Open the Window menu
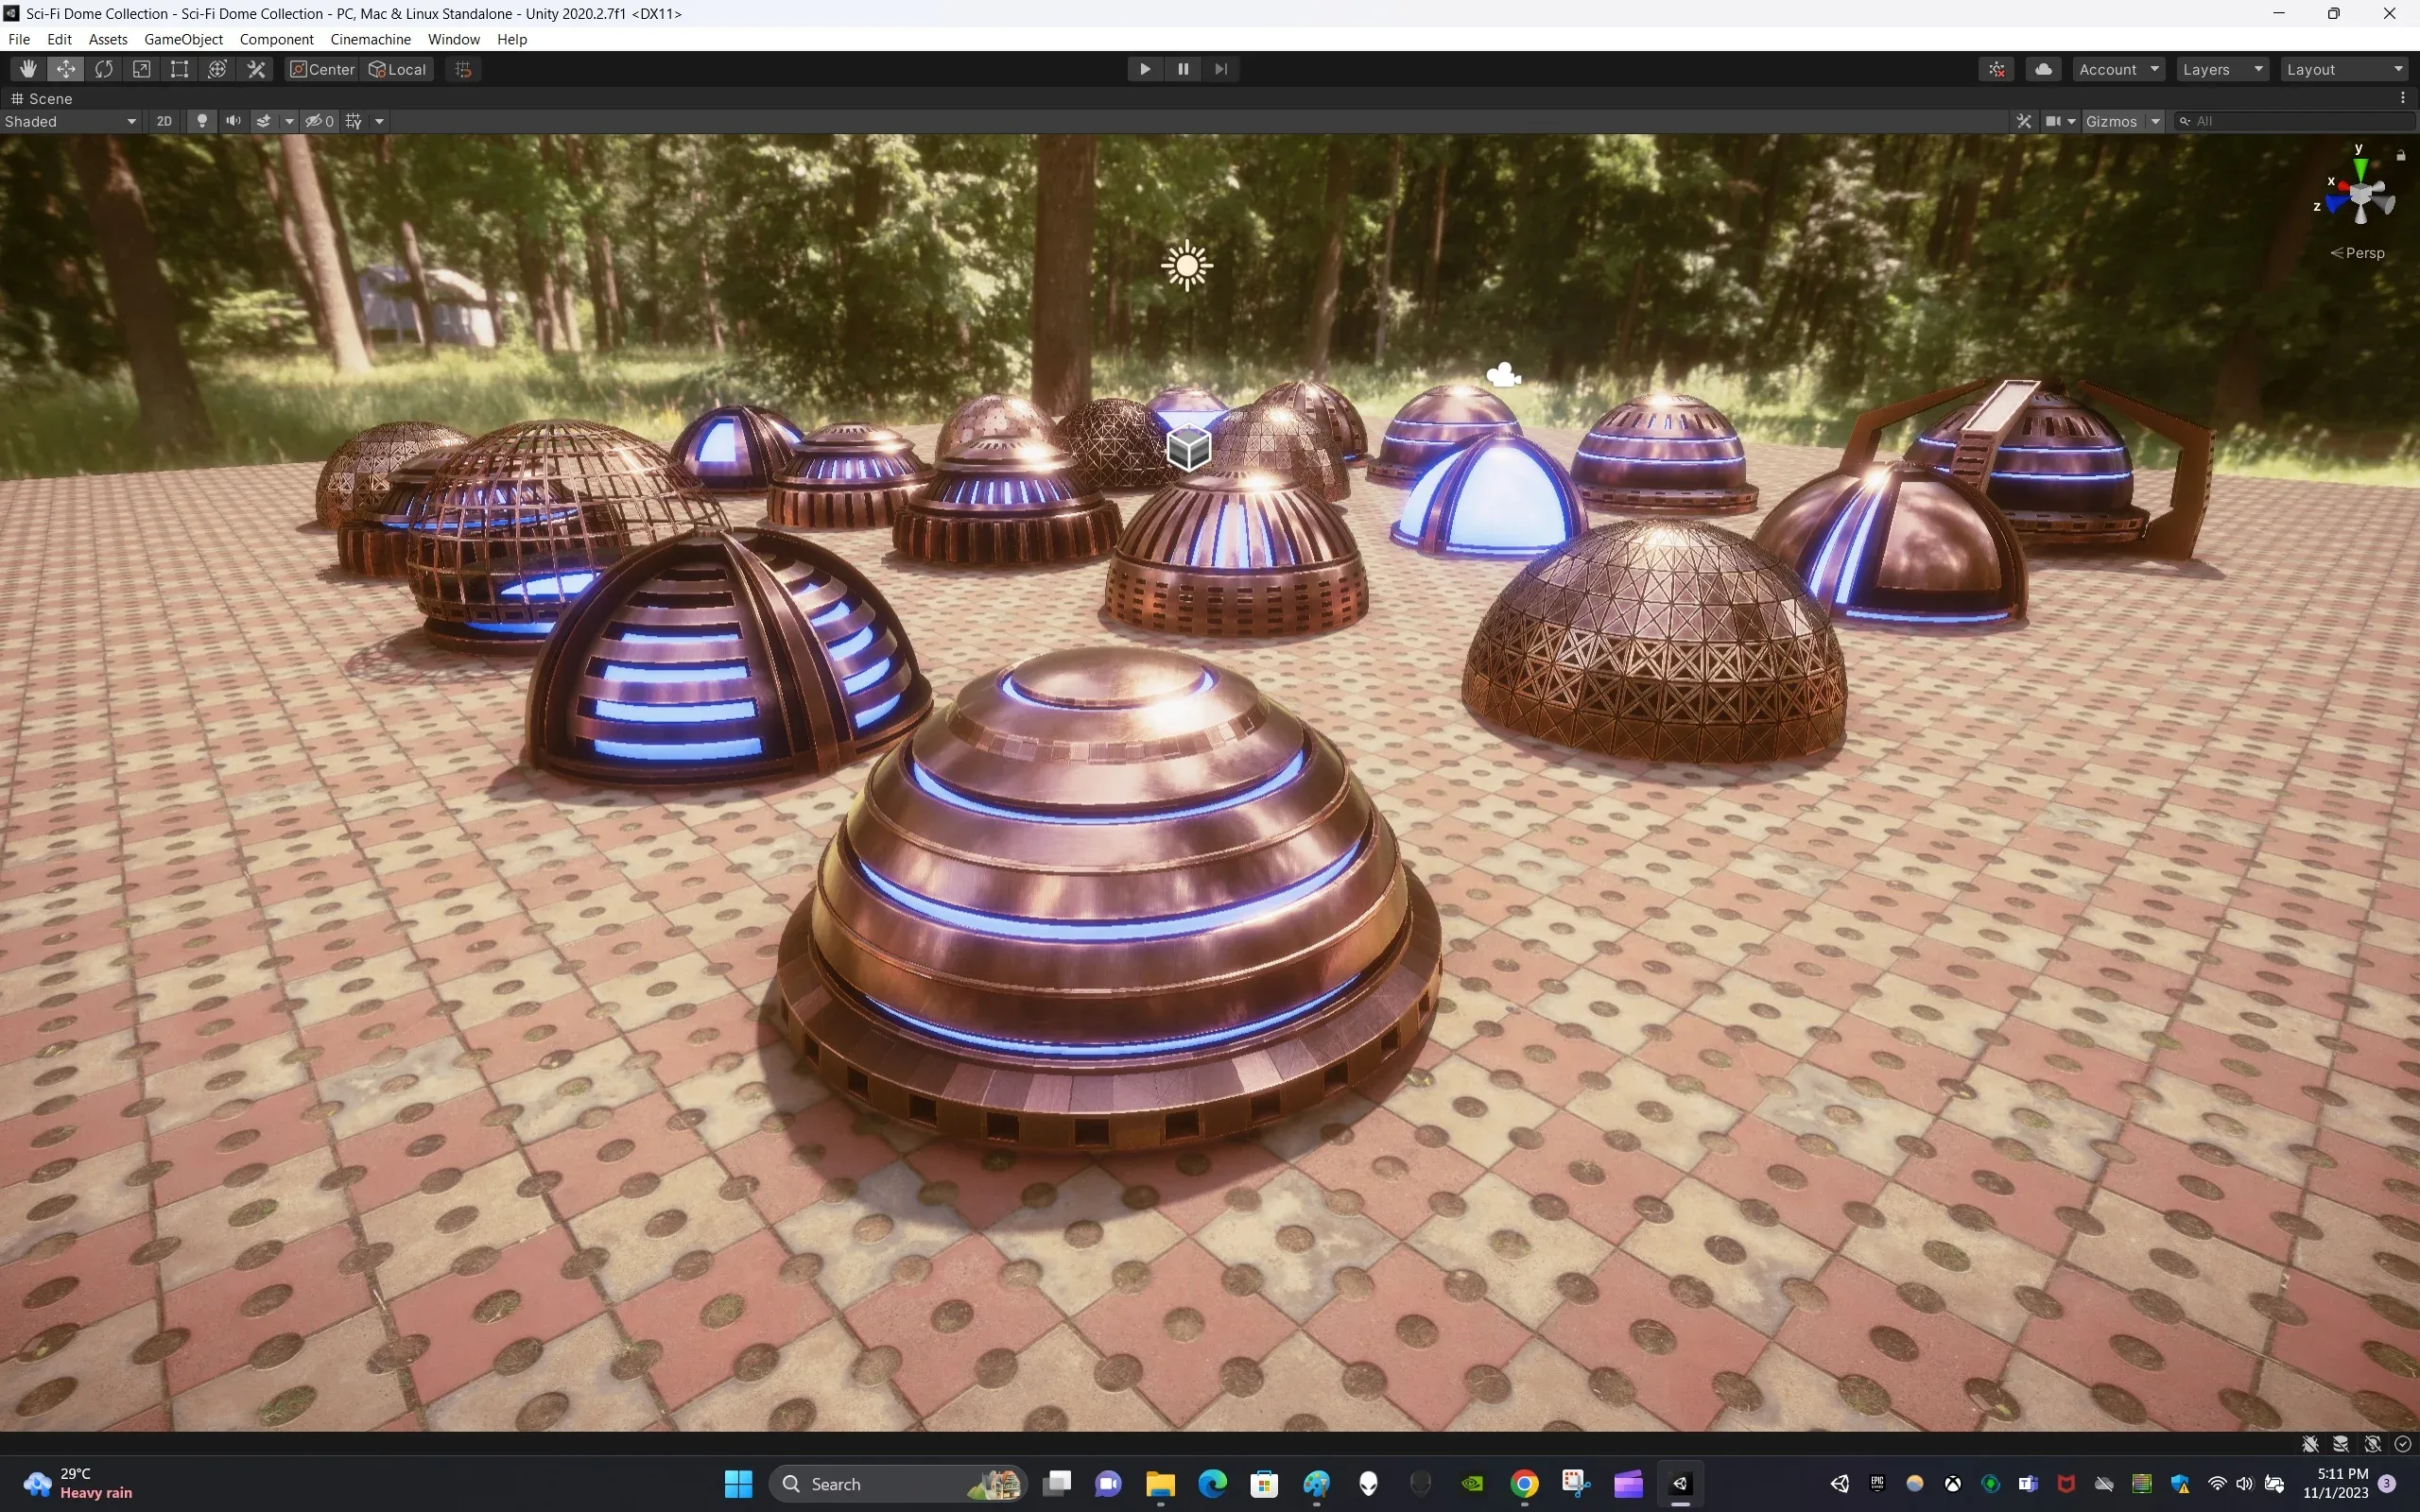The image size is (2420, 1512). 454,39
